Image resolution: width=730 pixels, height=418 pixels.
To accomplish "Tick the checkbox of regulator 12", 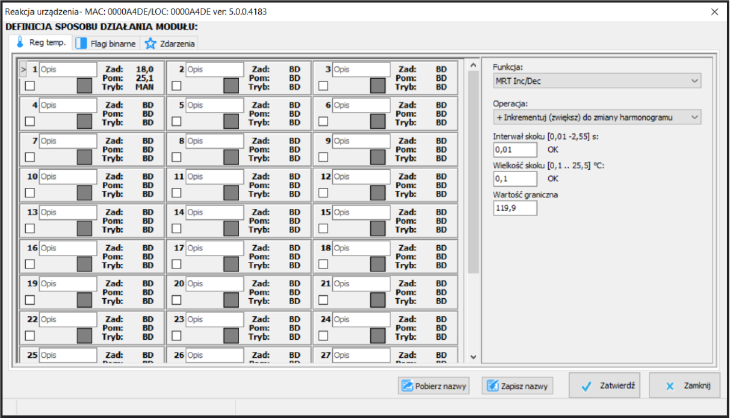I will 323,193.
